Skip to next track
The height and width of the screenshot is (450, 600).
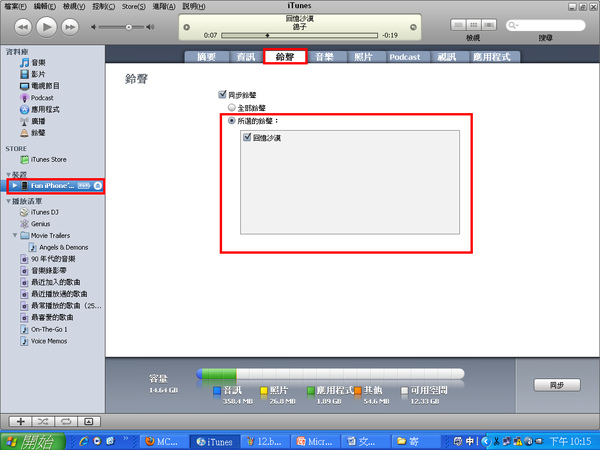(70, 27)
